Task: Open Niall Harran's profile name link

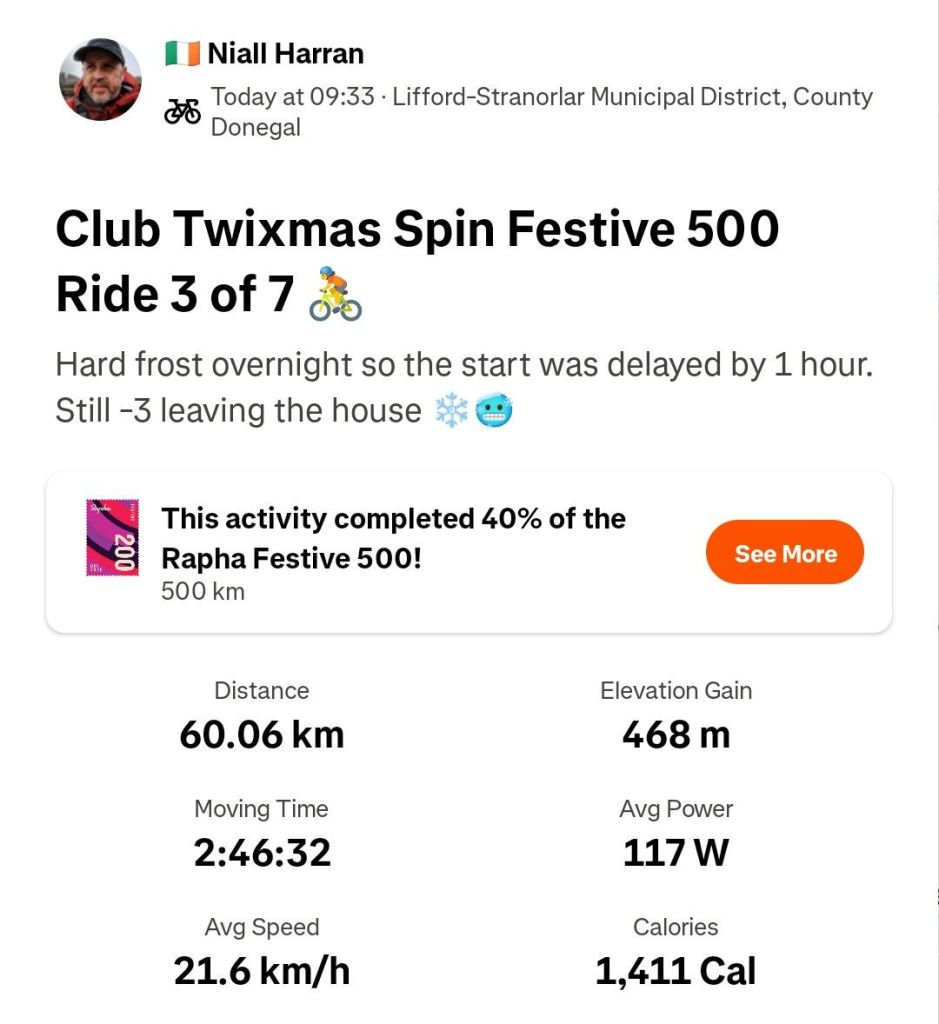Action: tap(285, 53)
